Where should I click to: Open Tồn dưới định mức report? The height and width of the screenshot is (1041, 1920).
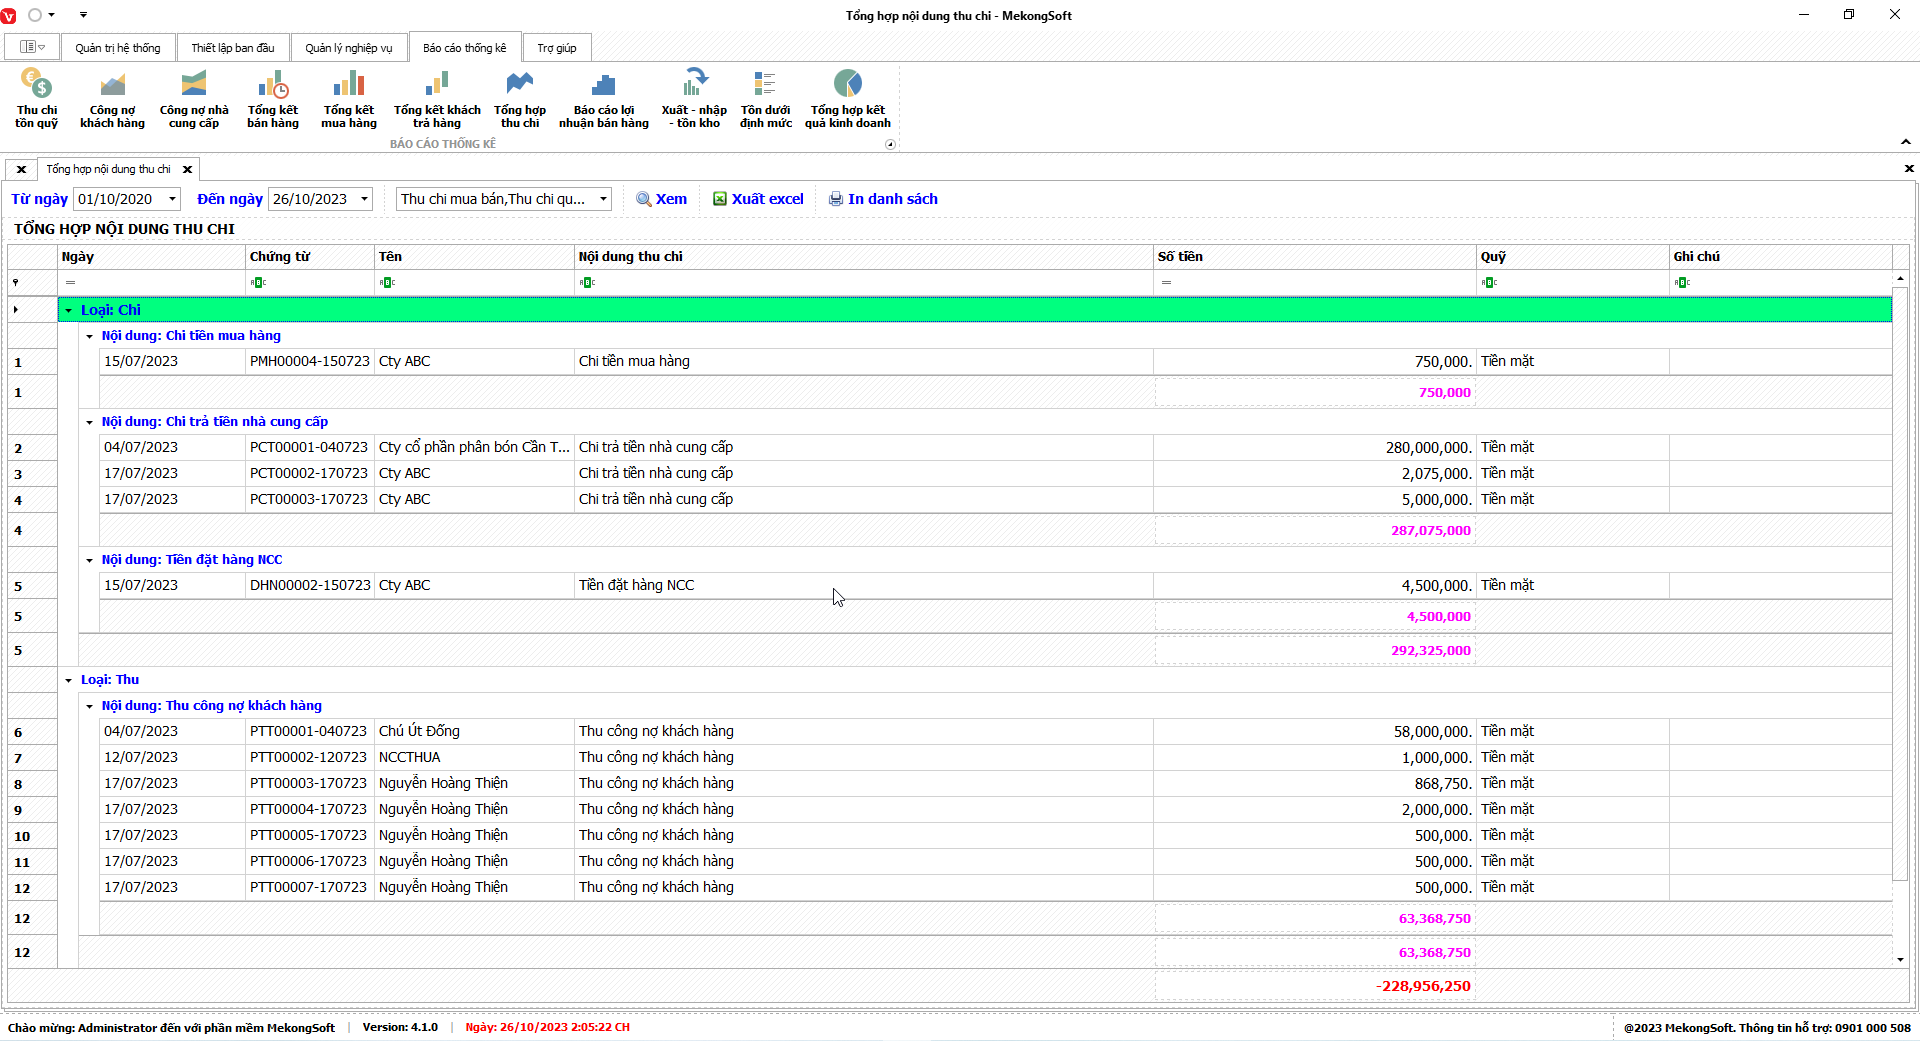(x=765, y=98)
